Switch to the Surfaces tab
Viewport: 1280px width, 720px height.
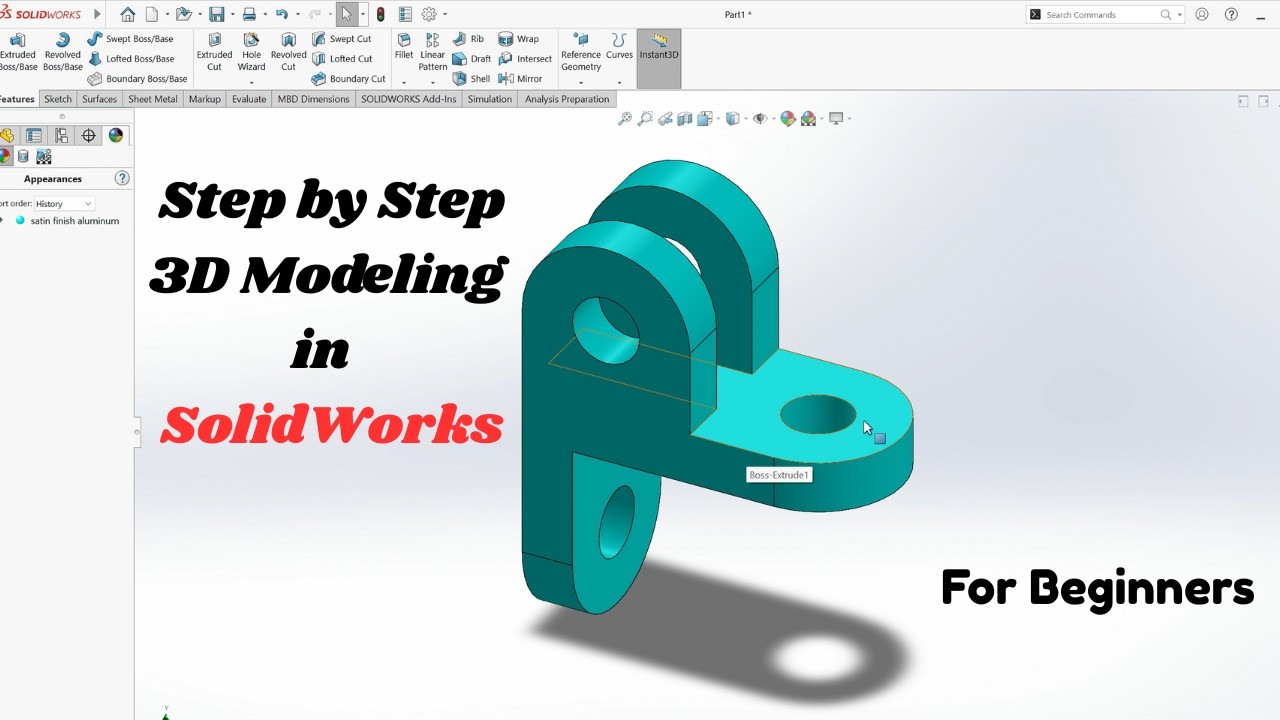(x=99, y=99)
